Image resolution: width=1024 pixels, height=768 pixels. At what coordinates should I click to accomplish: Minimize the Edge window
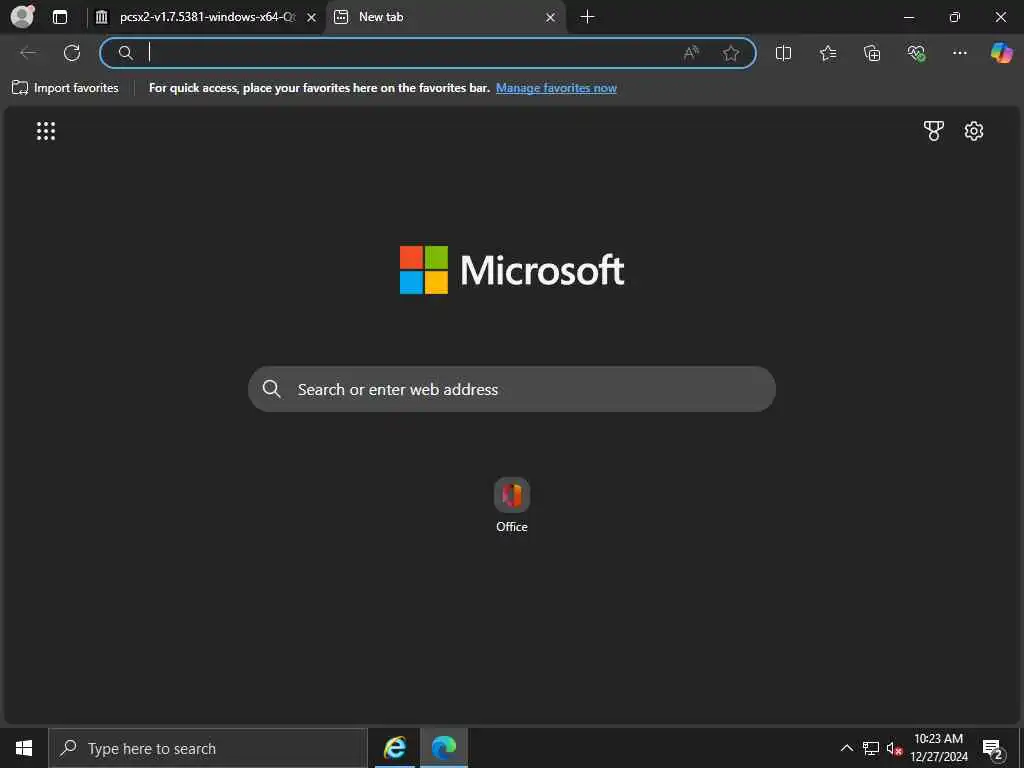909,18
